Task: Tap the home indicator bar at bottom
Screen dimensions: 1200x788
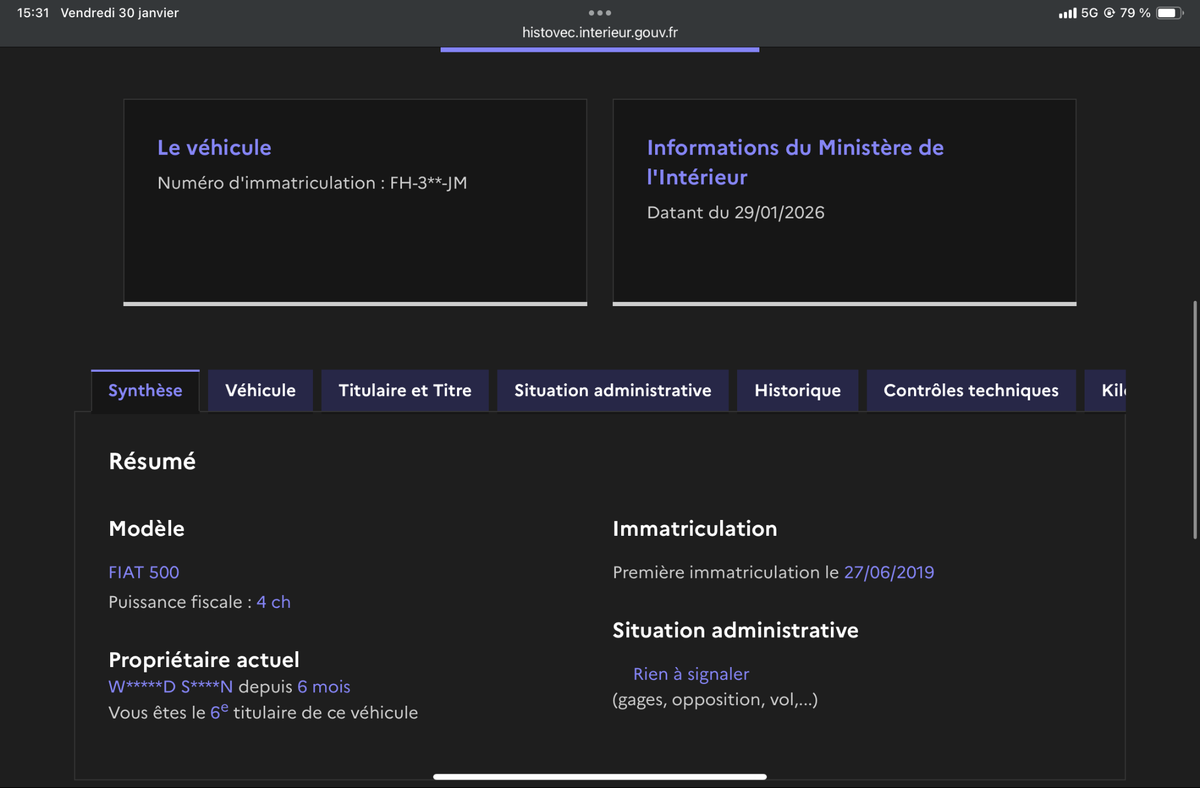Action: pyautogui.click(x=600, y=776)
